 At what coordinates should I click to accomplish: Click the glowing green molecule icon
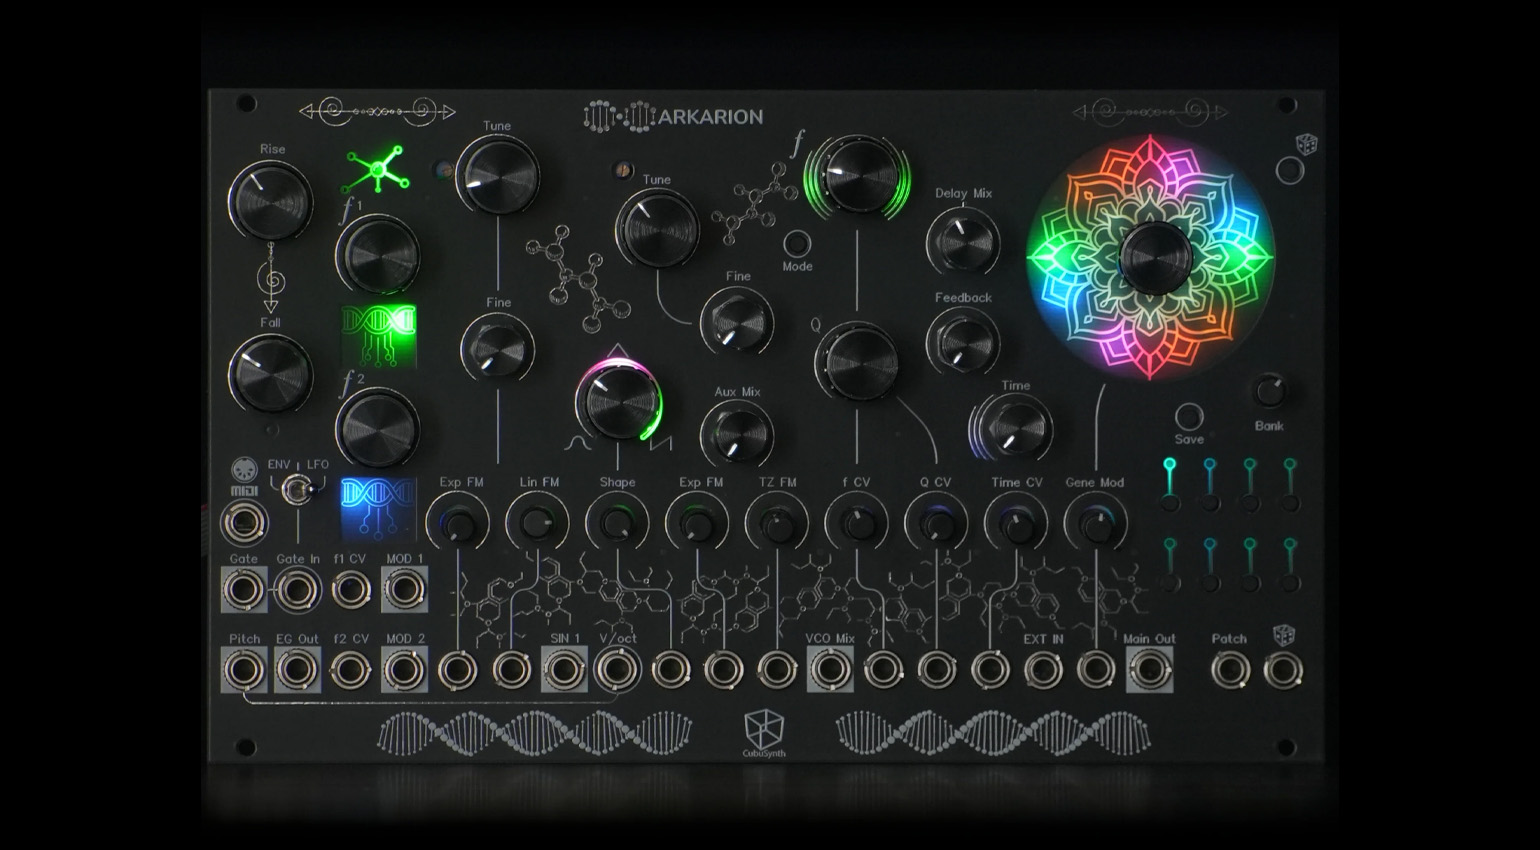pos(376,170)
